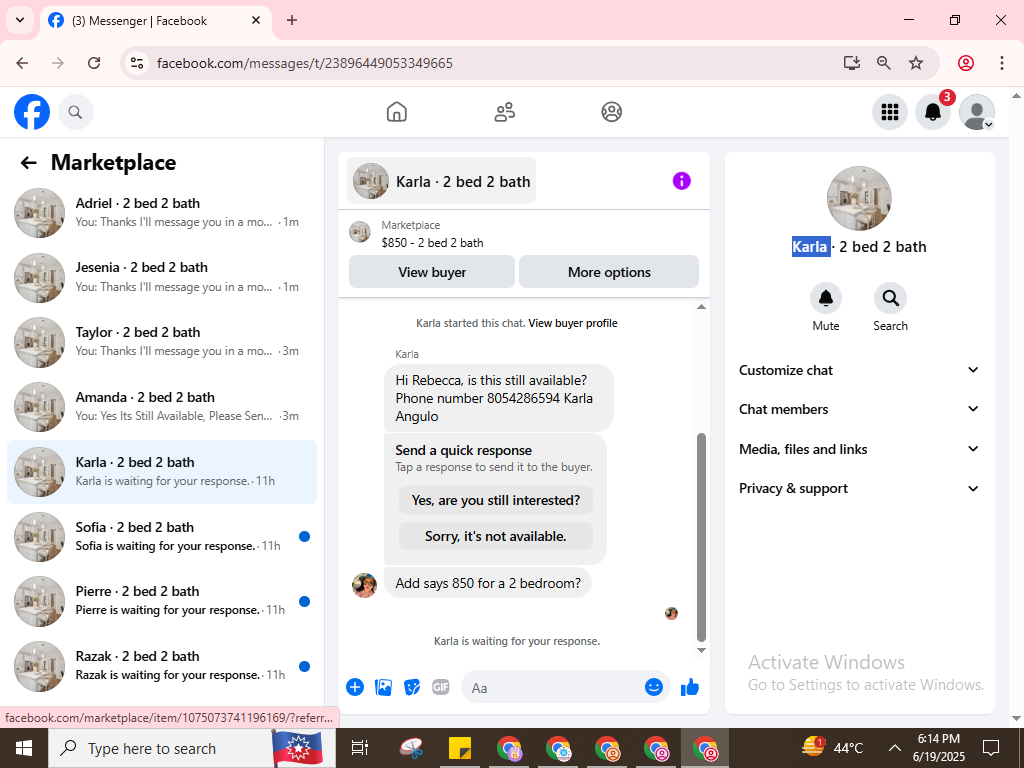Open the Windows Start menu
This screenshot has width=1024, height=768.
click(x=24, y=748)
